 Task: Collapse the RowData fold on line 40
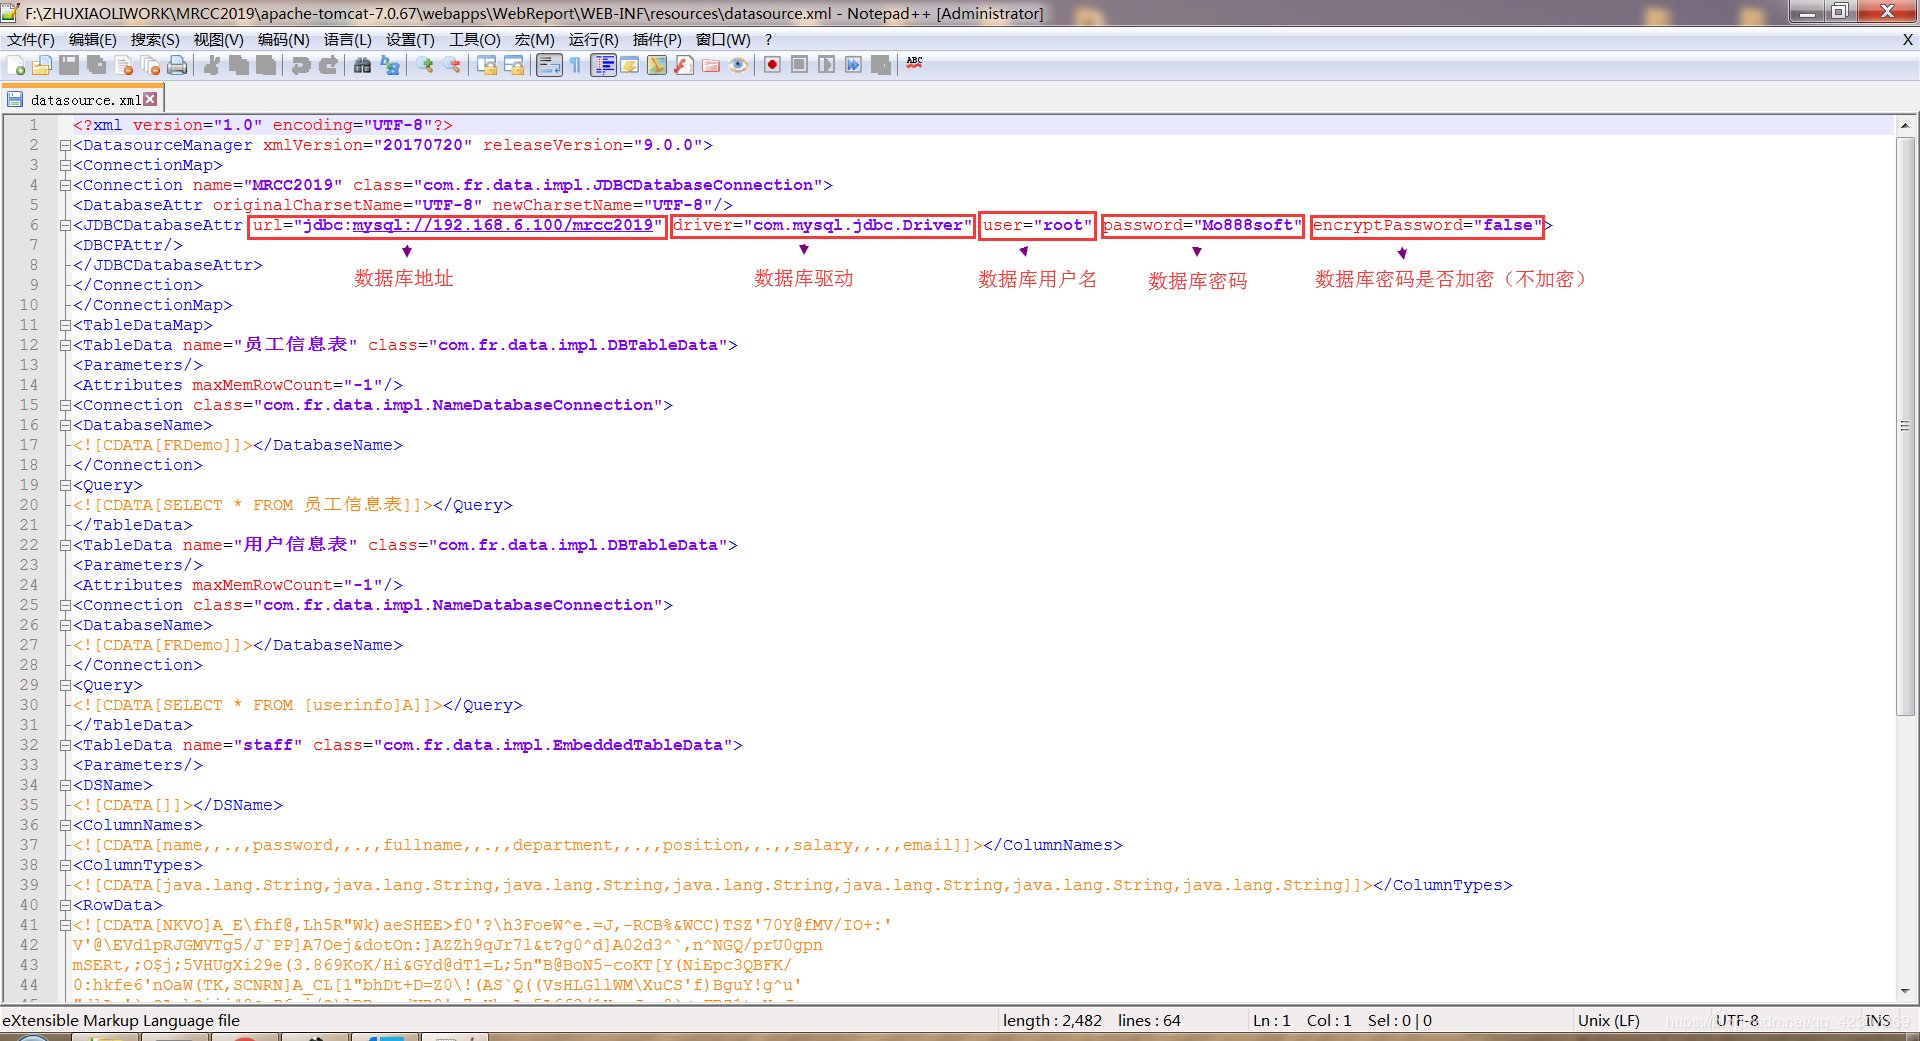65,905
